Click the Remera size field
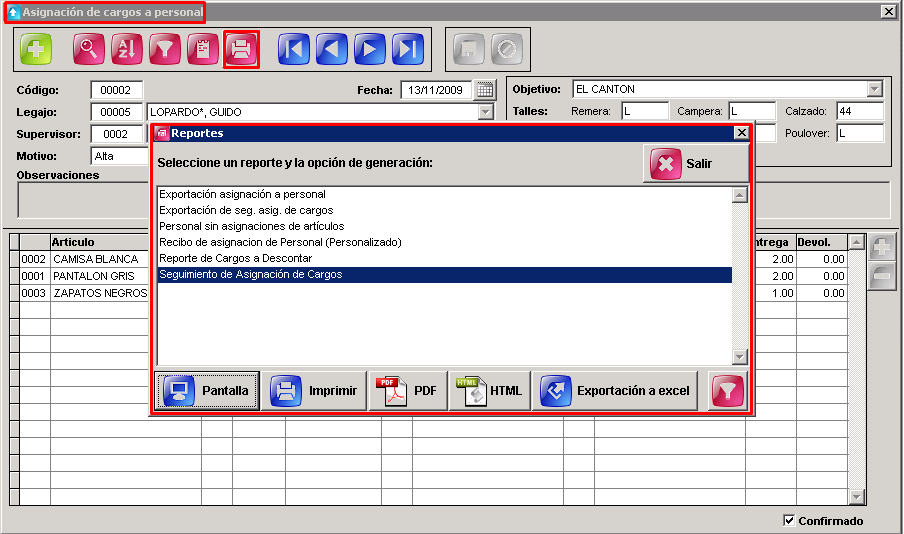 tap(645, 111)
